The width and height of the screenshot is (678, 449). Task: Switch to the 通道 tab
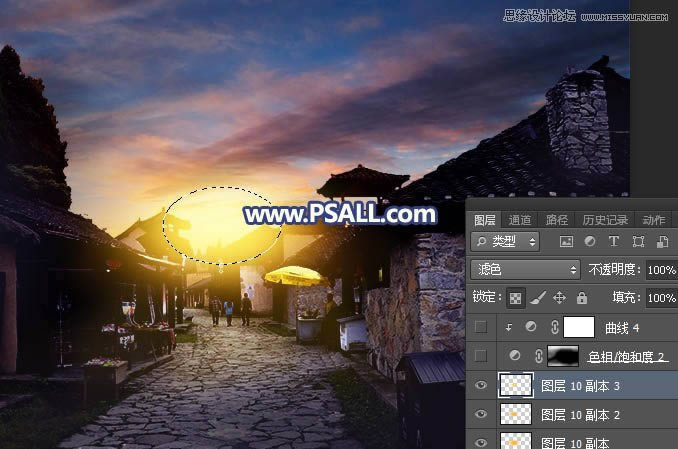pyautogui.click(x=520, y=220)
